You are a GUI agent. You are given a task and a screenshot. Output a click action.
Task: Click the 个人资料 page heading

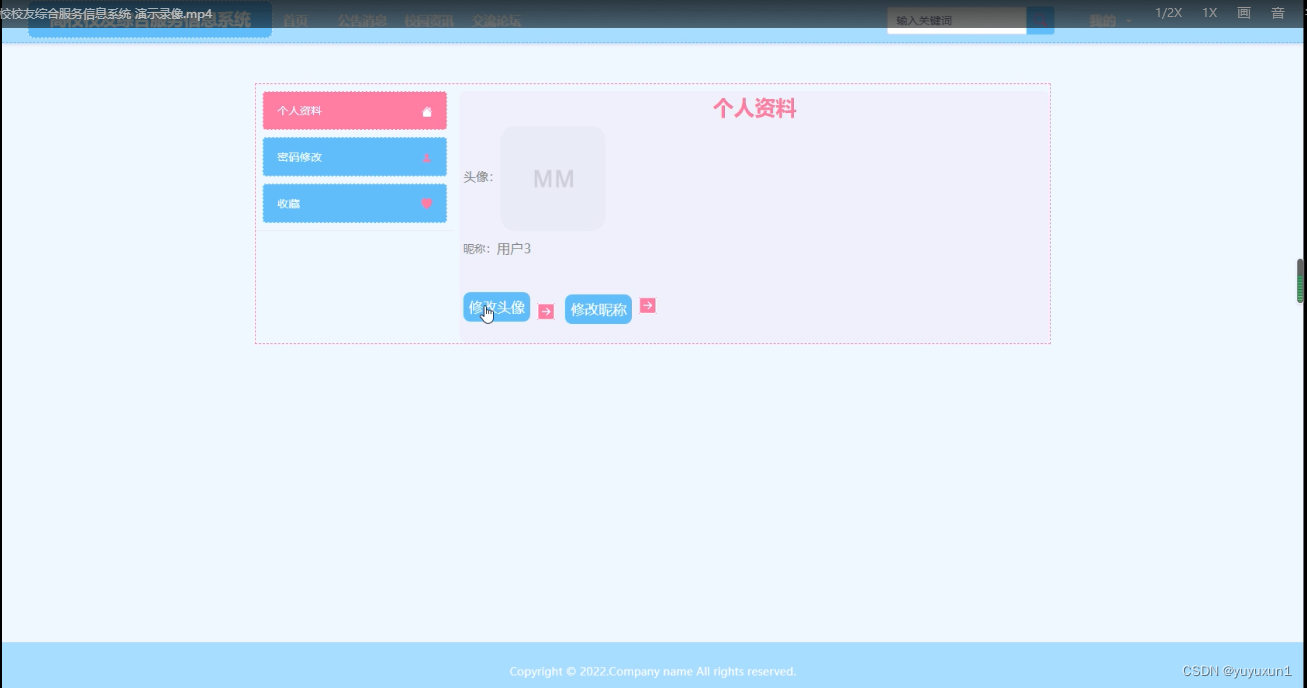pos(755,109)
